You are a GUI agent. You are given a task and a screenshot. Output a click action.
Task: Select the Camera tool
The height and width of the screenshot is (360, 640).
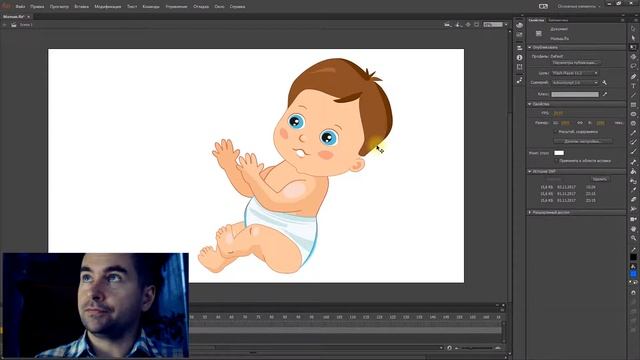coord(633,219)
